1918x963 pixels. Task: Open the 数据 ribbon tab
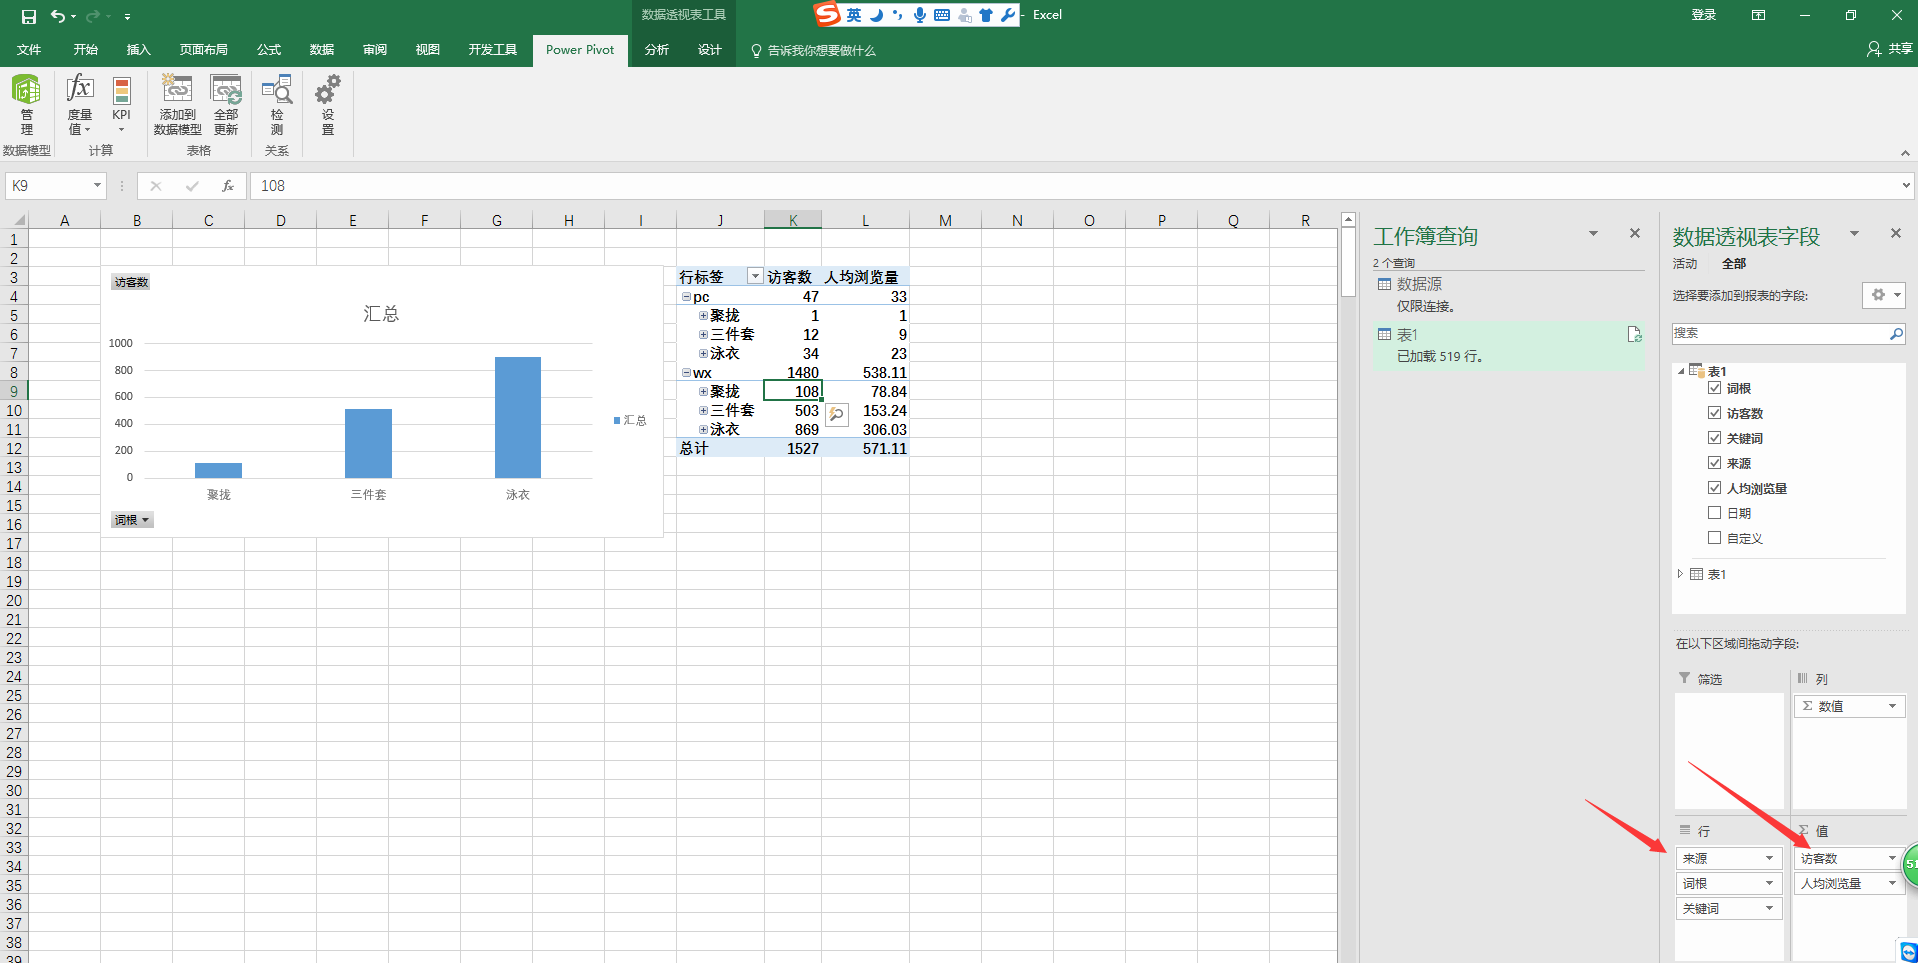click(x=321, y=50)
